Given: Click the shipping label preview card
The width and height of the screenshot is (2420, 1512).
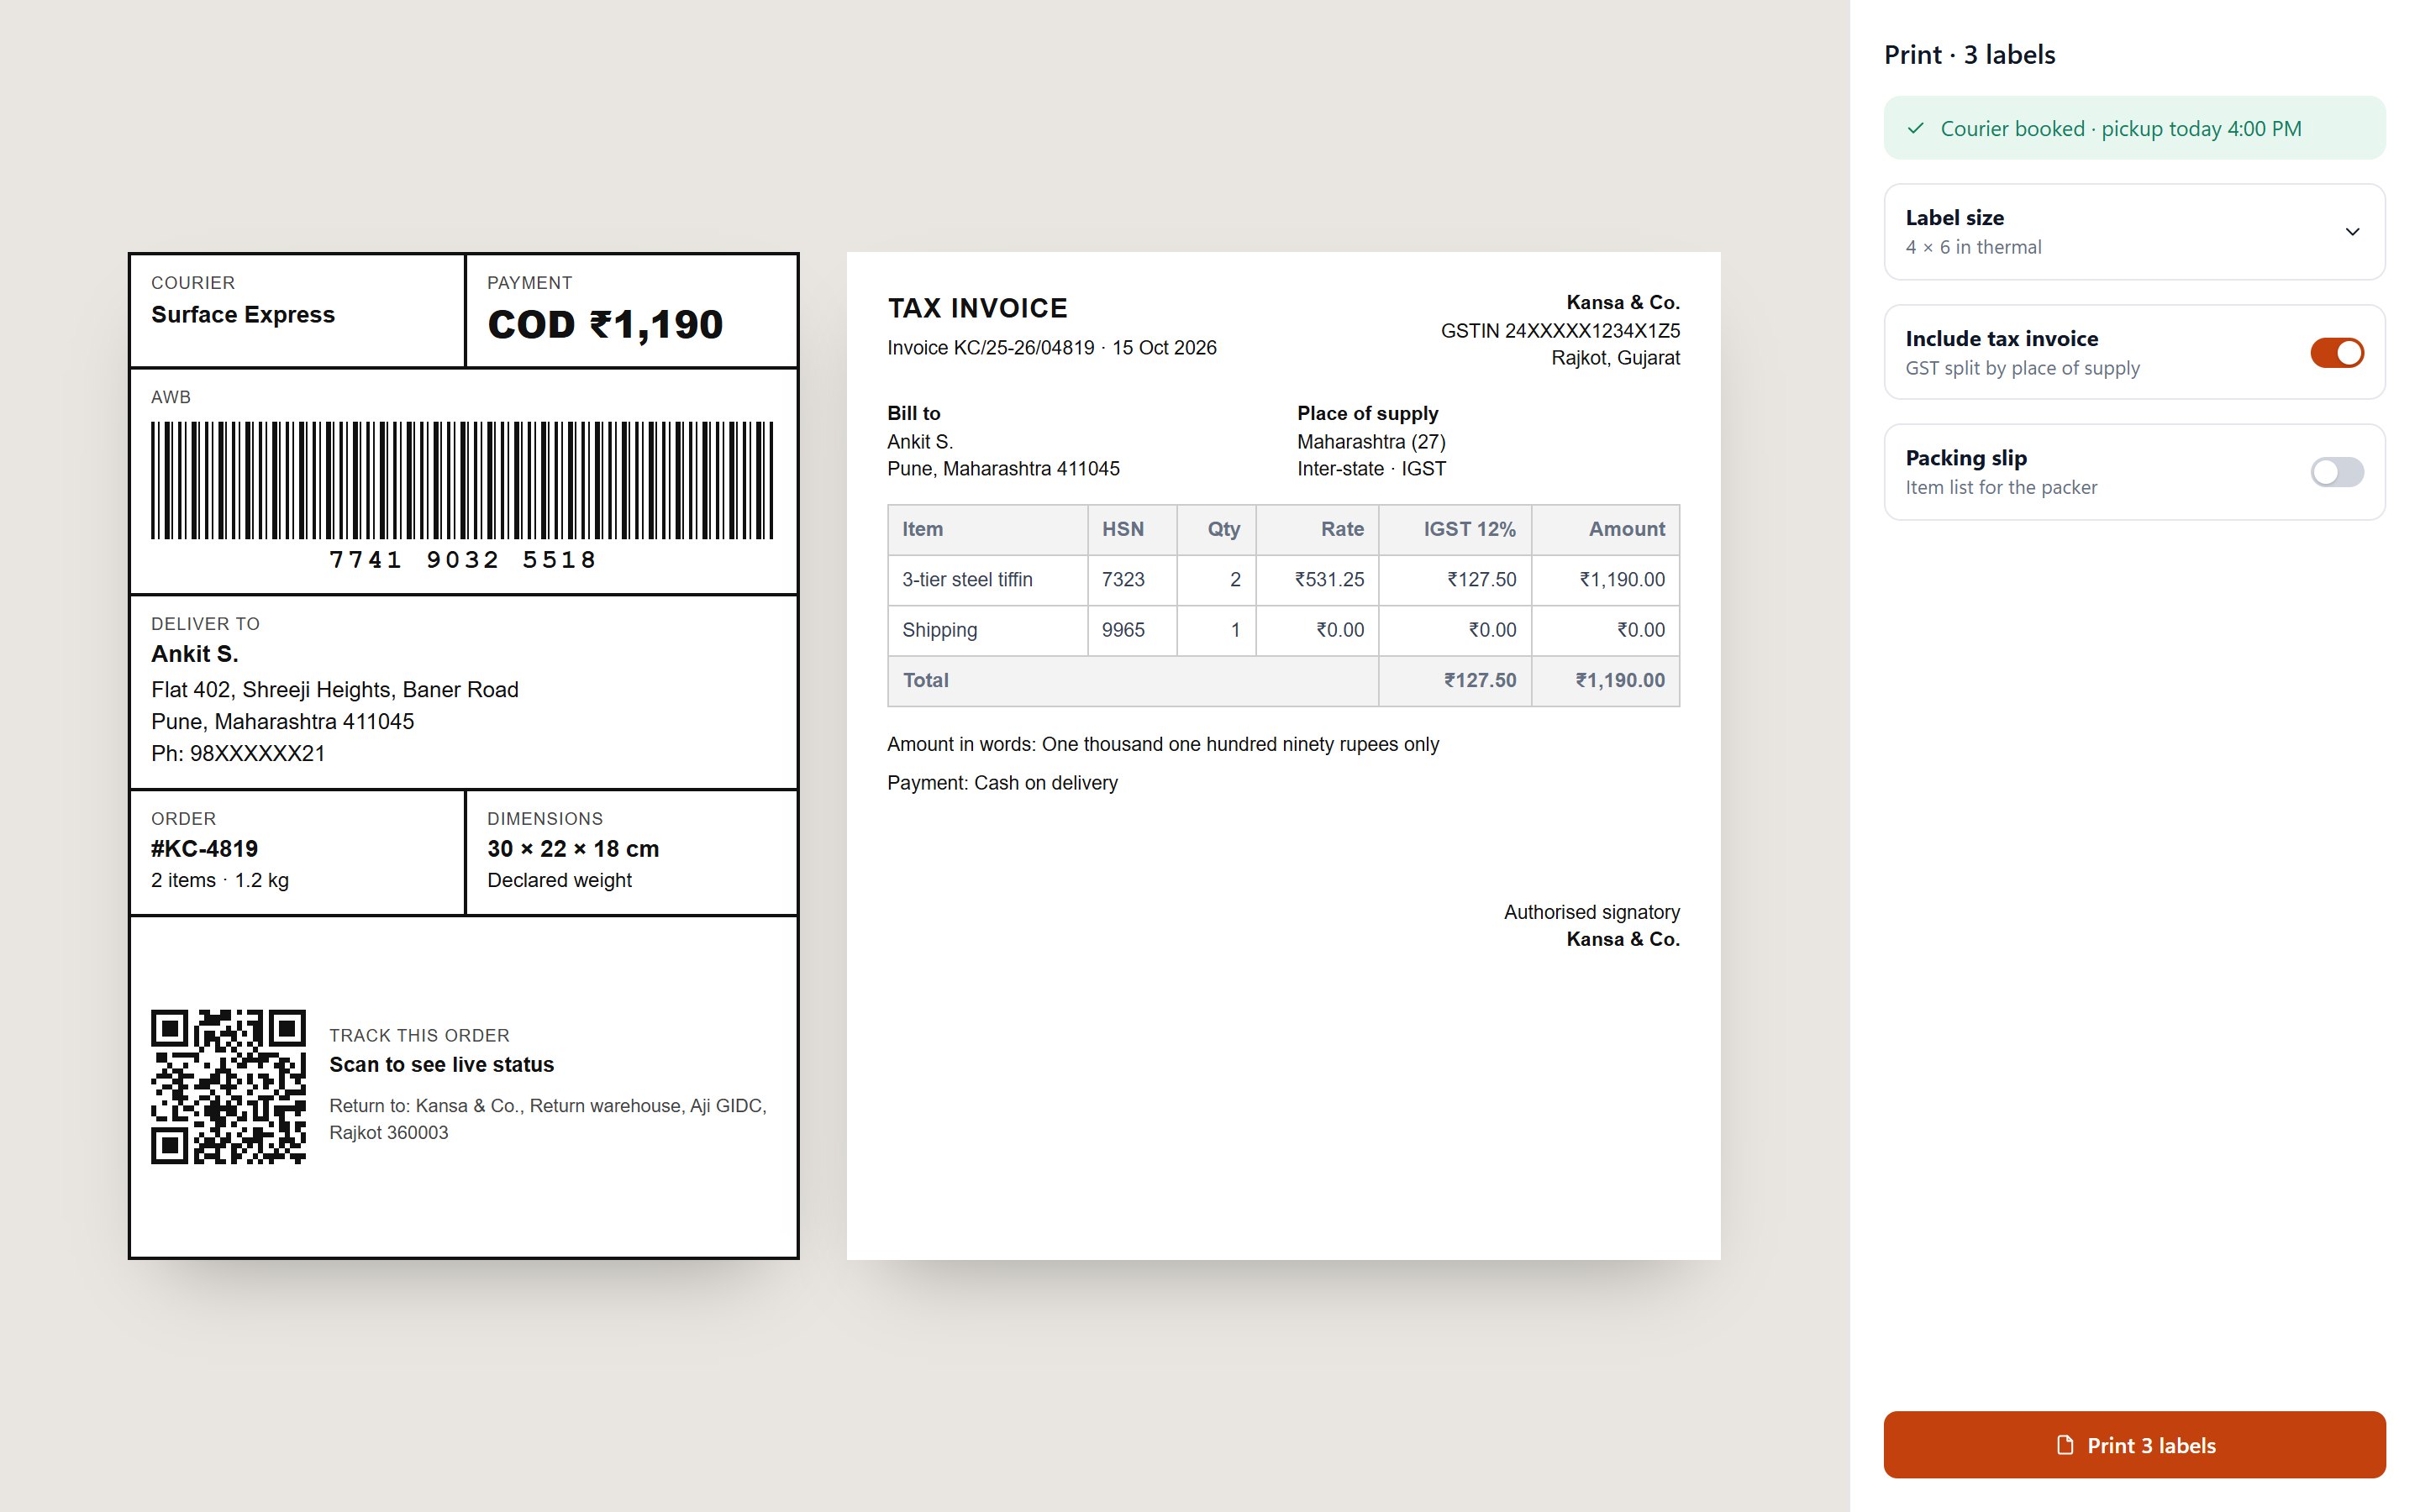Looking at the screenshot, I should (463, 755).
